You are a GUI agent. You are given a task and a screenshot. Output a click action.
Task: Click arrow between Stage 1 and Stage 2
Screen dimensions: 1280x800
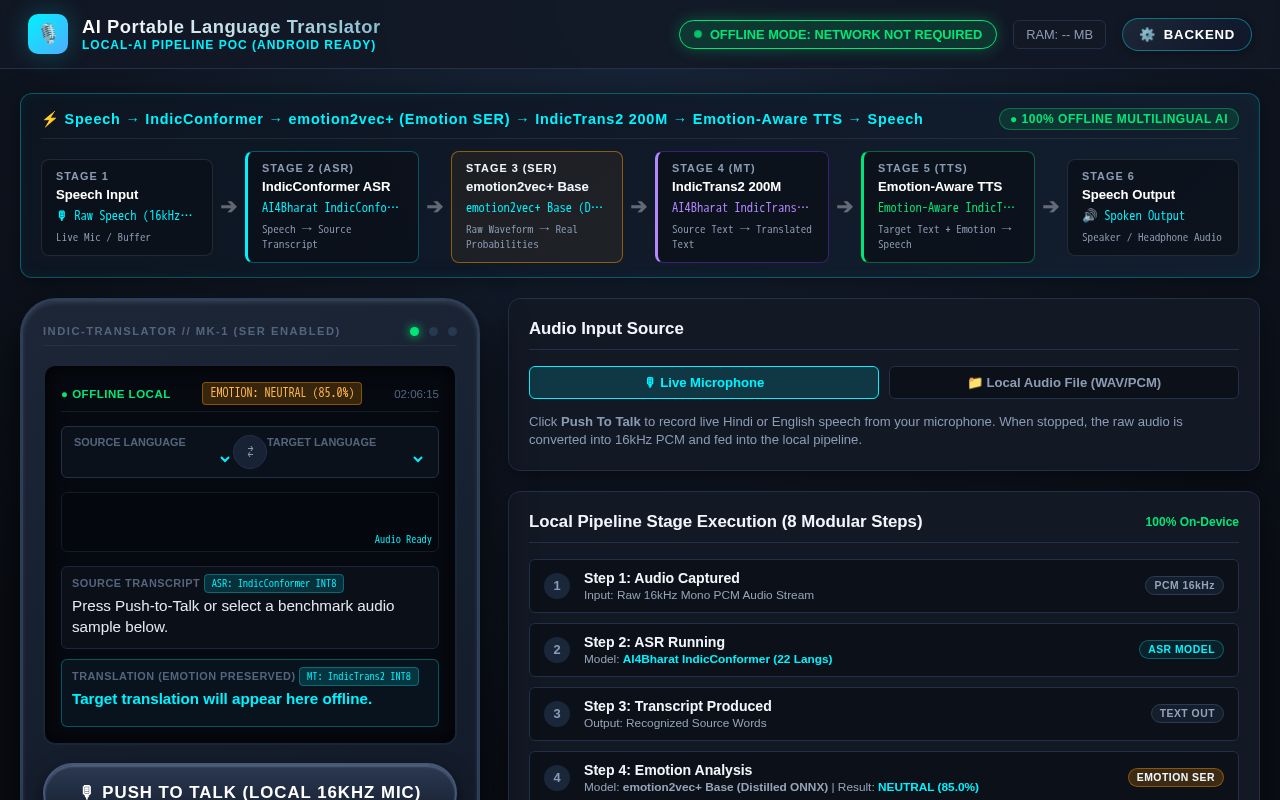(x=229, y=207)
